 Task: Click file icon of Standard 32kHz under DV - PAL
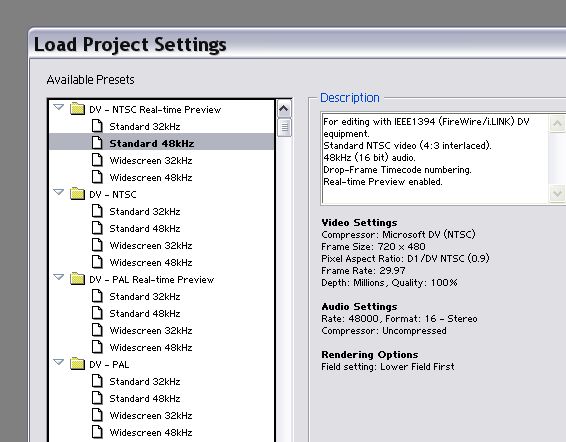point(97,381)
